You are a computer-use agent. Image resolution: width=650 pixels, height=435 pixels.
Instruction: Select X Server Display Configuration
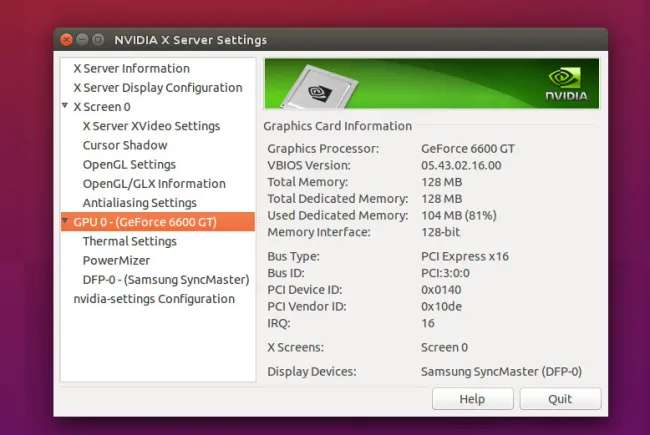(157, 88)
